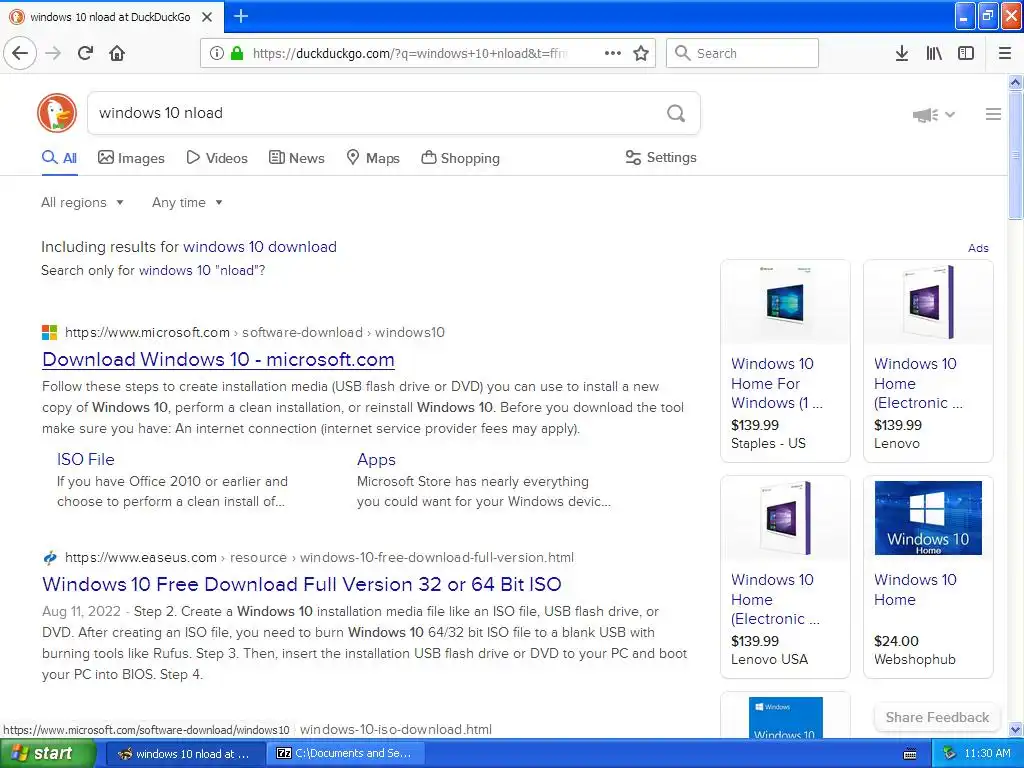This screenshot has height=768, width=1024.
Task: Search only for windows 10 "nload" link
Action: (x=202, y=270)
